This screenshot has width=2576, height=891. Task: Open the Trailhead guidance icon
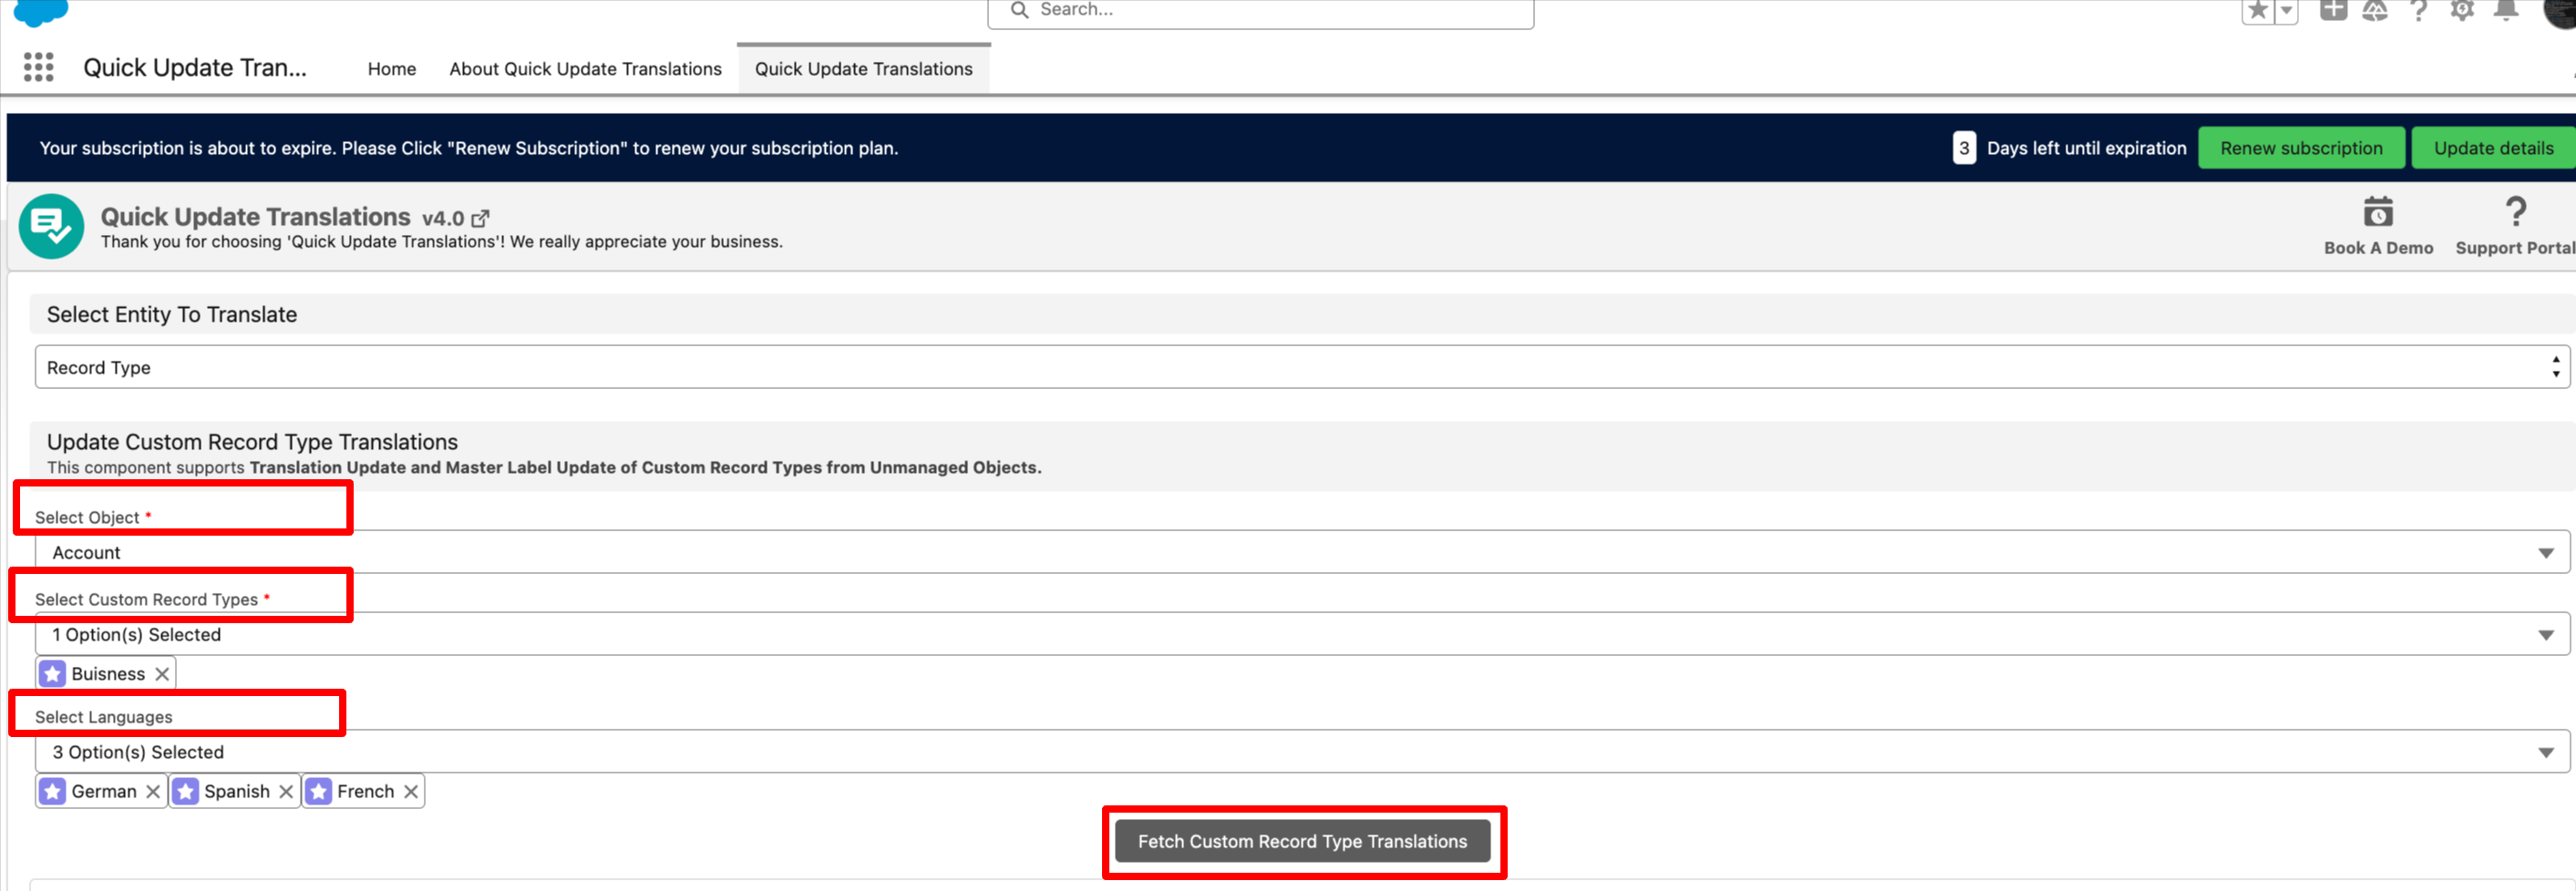point(2375,10)
